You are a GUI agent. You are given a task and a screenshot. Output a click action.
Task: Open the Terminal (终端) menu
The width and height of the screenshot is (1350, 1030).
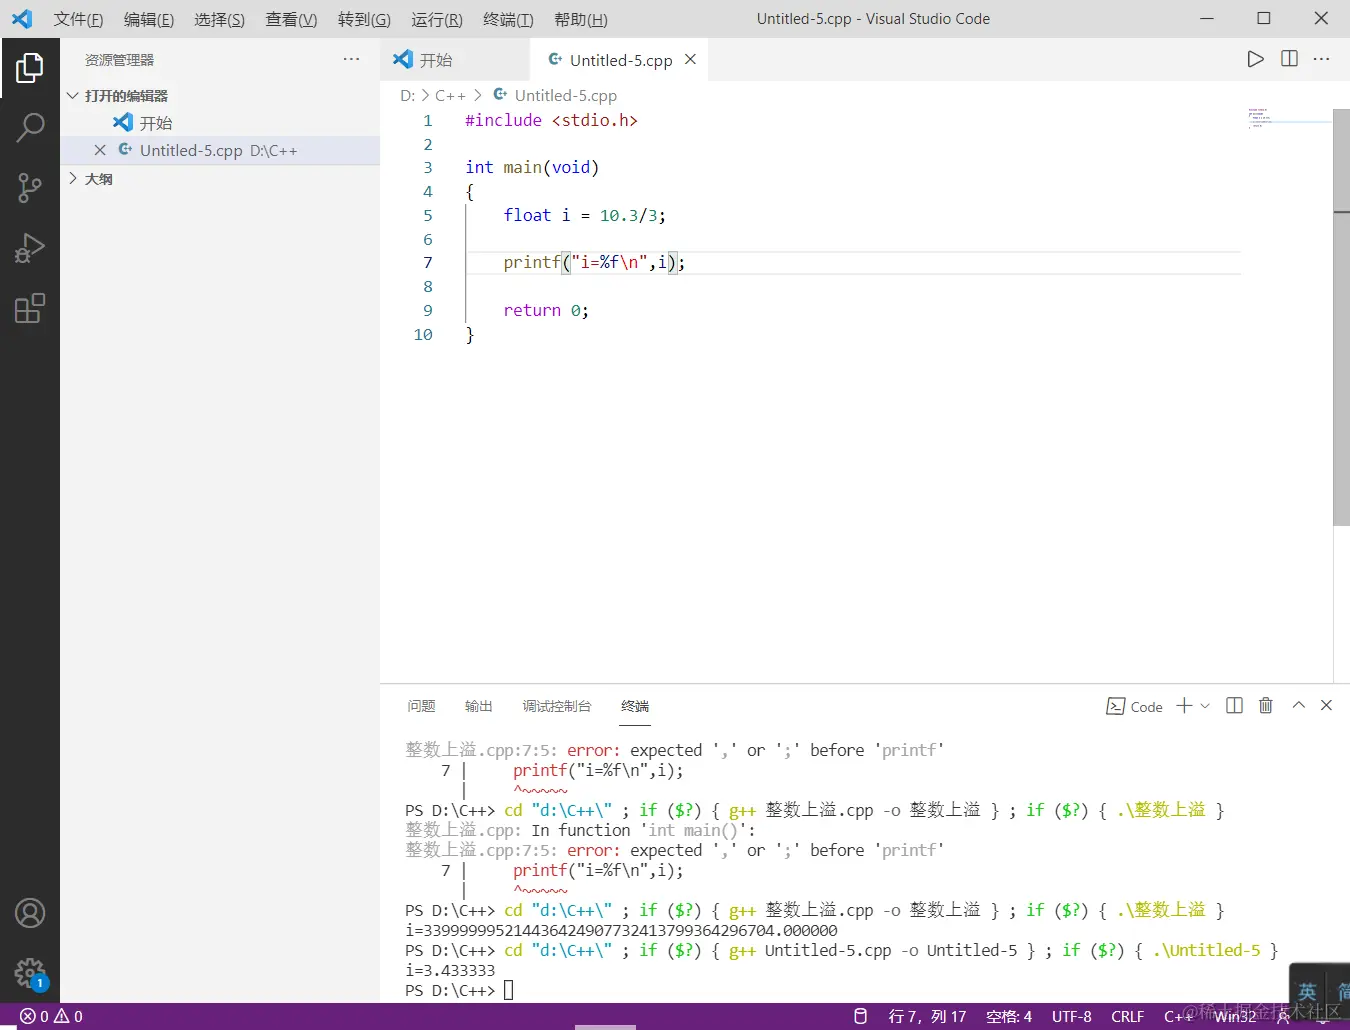click(x=508, y=19)
